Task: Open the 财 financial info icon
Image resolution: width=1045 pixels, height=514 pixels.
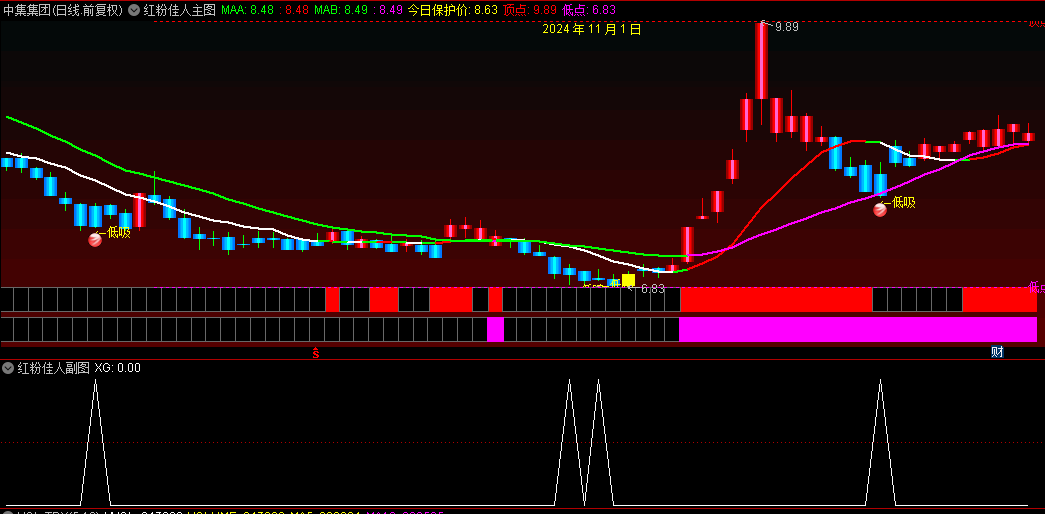Action: tap(997, 352)
